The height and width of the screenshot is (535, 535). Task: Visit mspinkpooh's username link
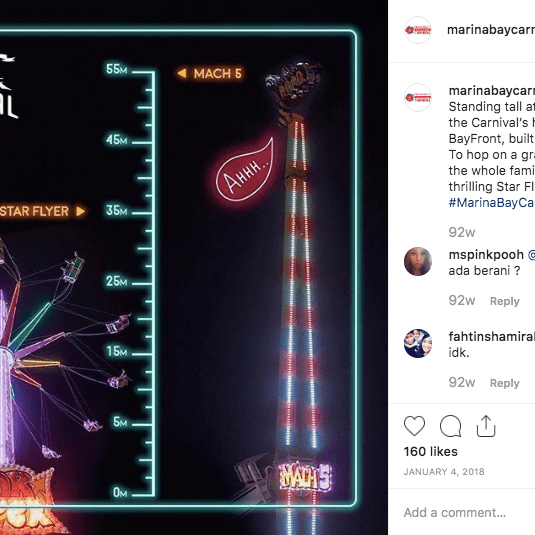pos(486,255)
